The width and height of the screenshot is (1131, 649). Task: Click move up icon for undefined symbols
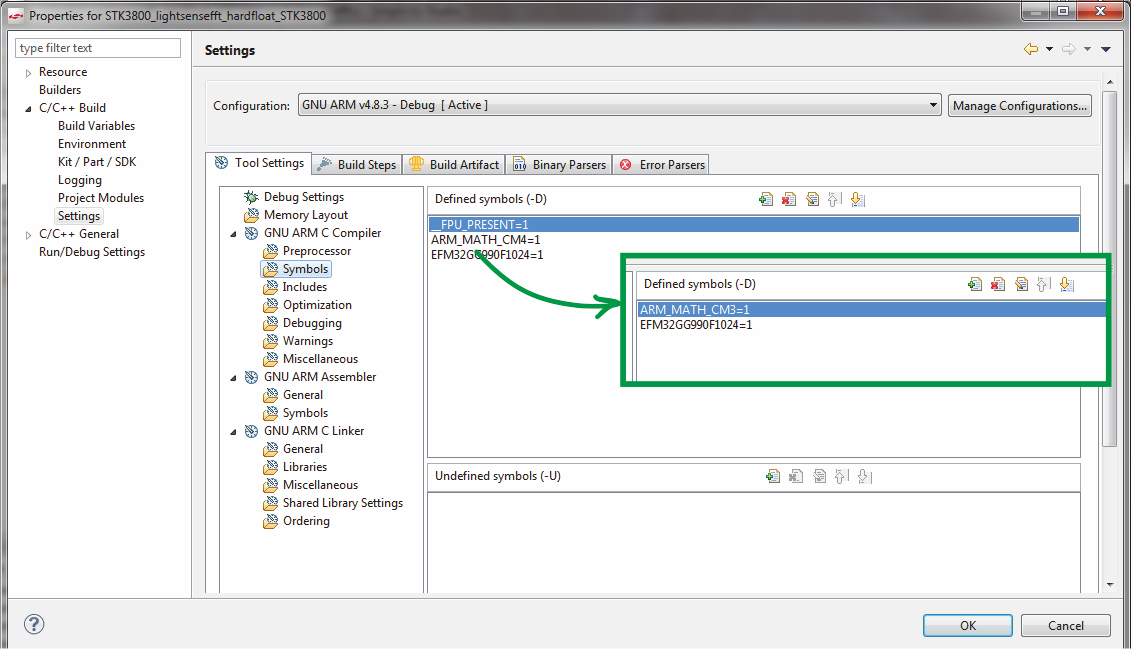[841, 476]
